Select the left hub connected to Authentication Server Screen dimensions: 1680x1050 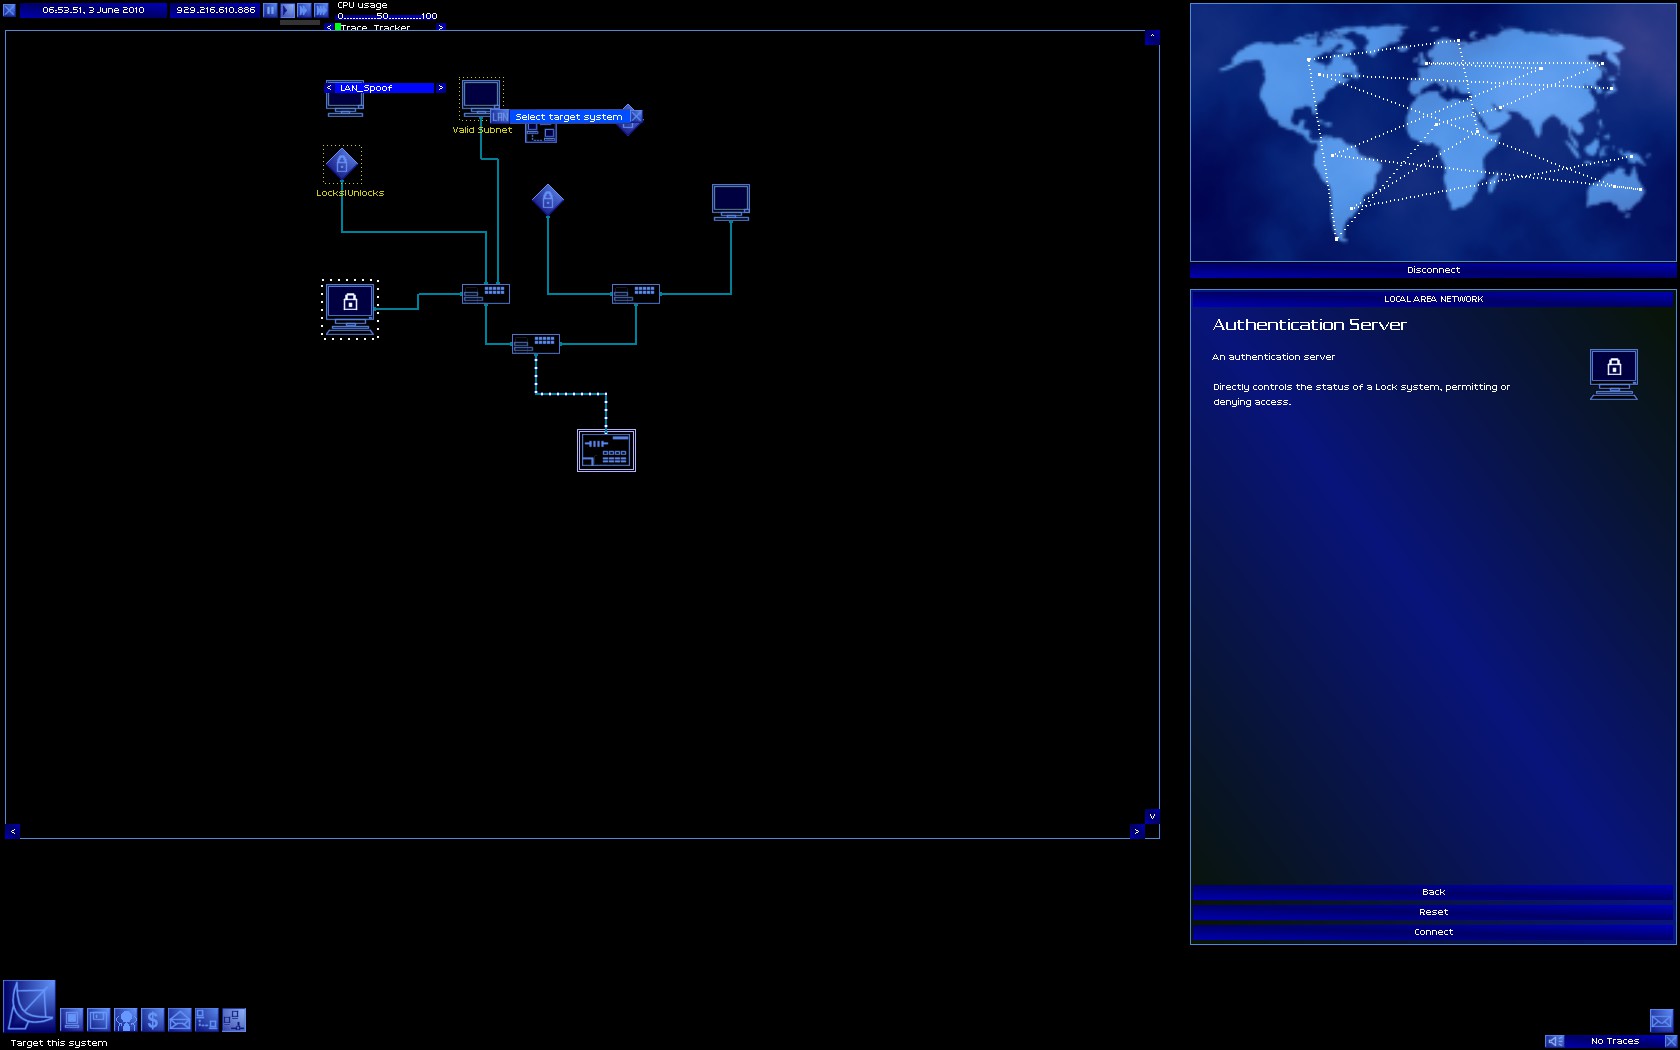(486, 293)
